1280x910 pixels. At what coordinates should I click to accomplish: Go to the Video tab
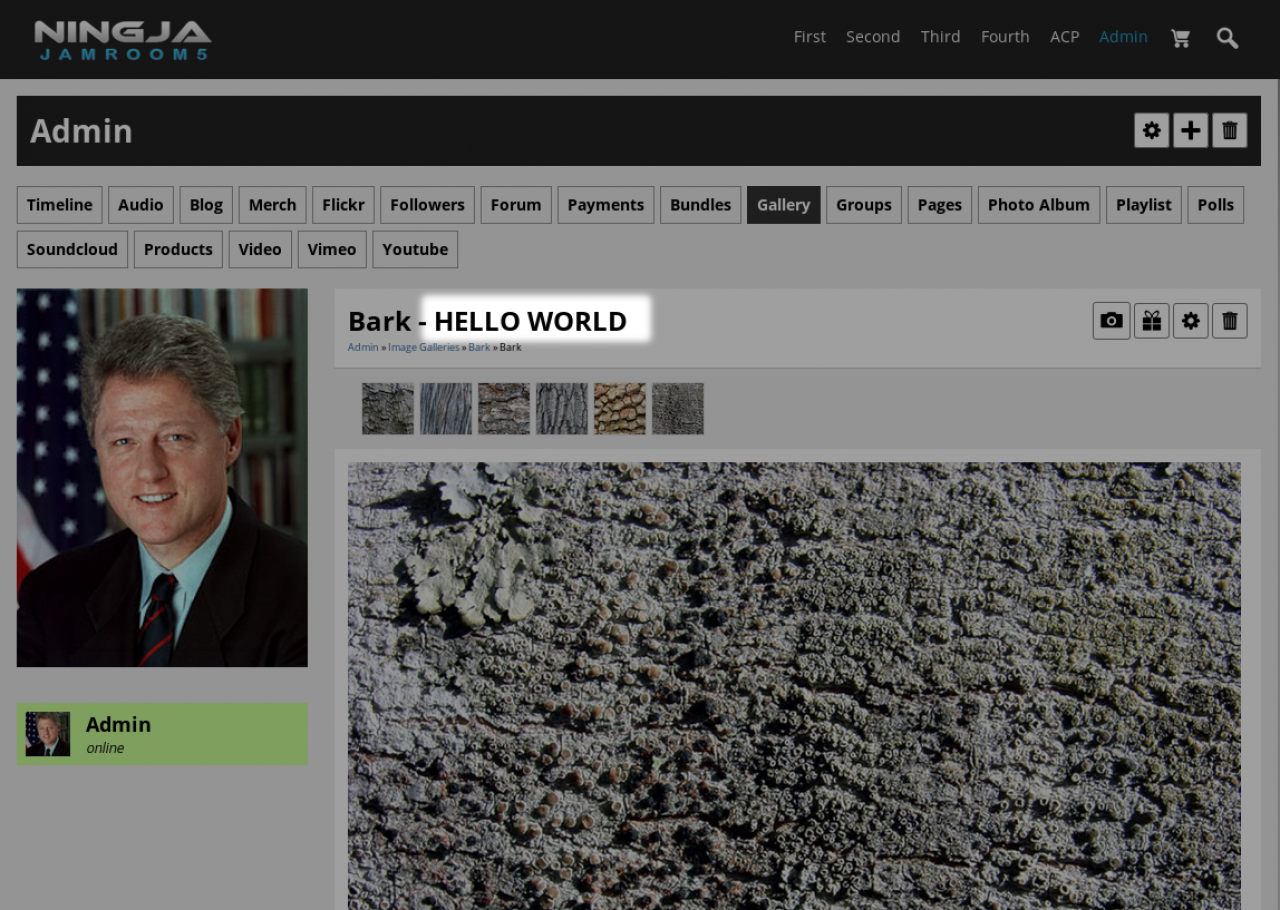[x=260, y=249]
